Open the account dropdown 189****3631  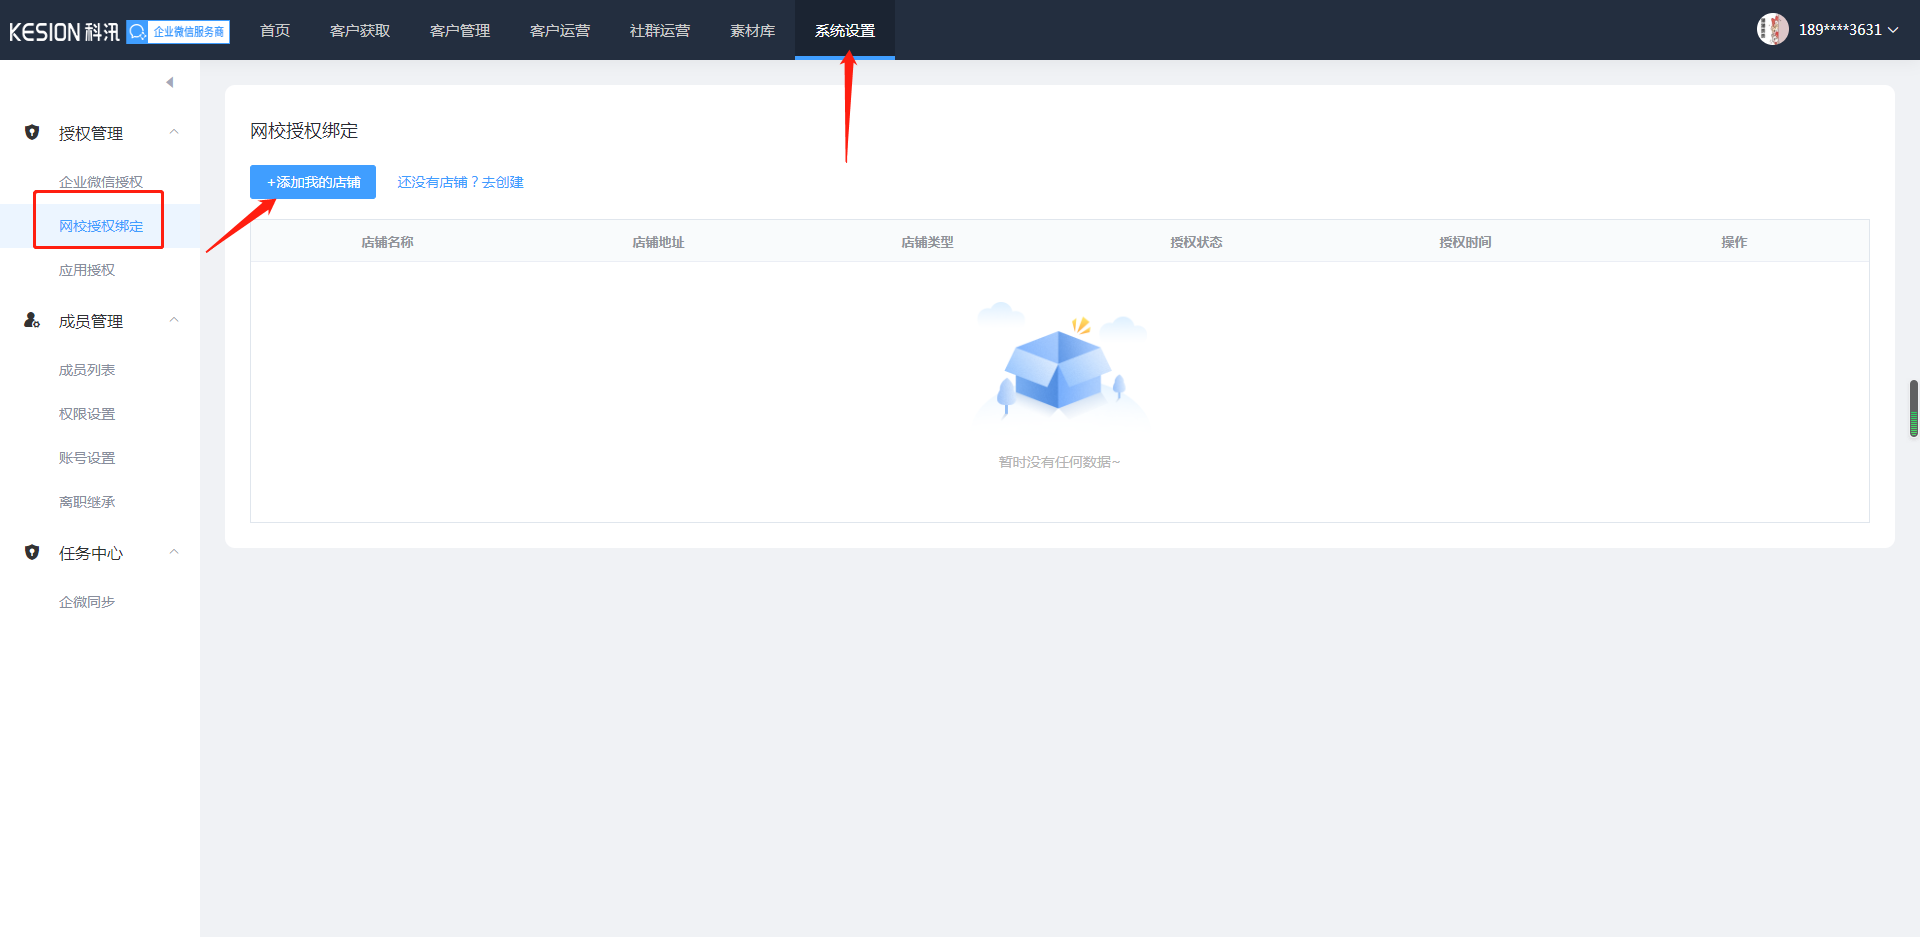click(1847, 30)
